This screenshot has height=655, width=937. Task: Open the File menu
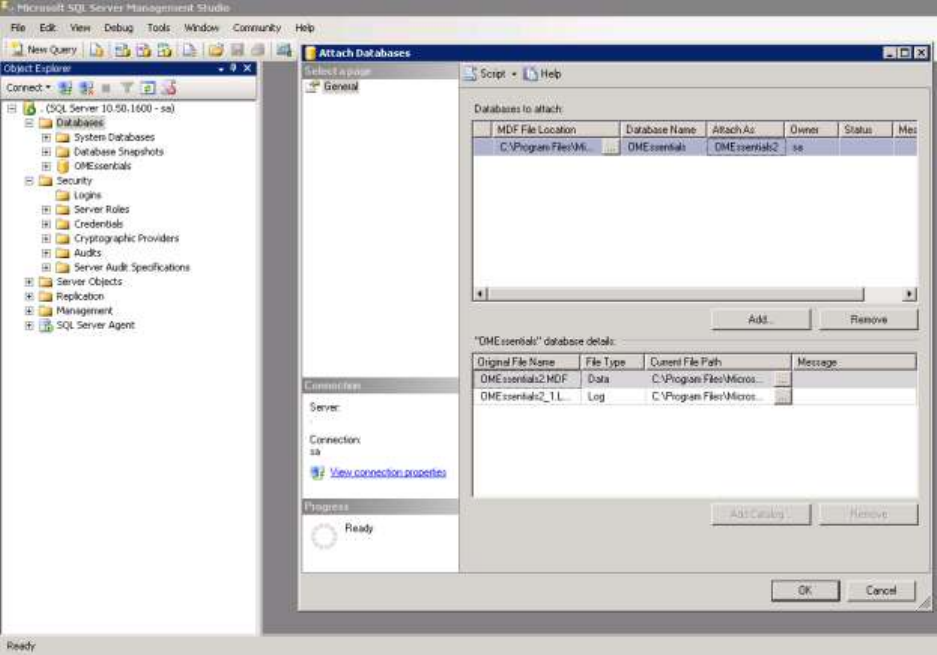coord(18,28)
